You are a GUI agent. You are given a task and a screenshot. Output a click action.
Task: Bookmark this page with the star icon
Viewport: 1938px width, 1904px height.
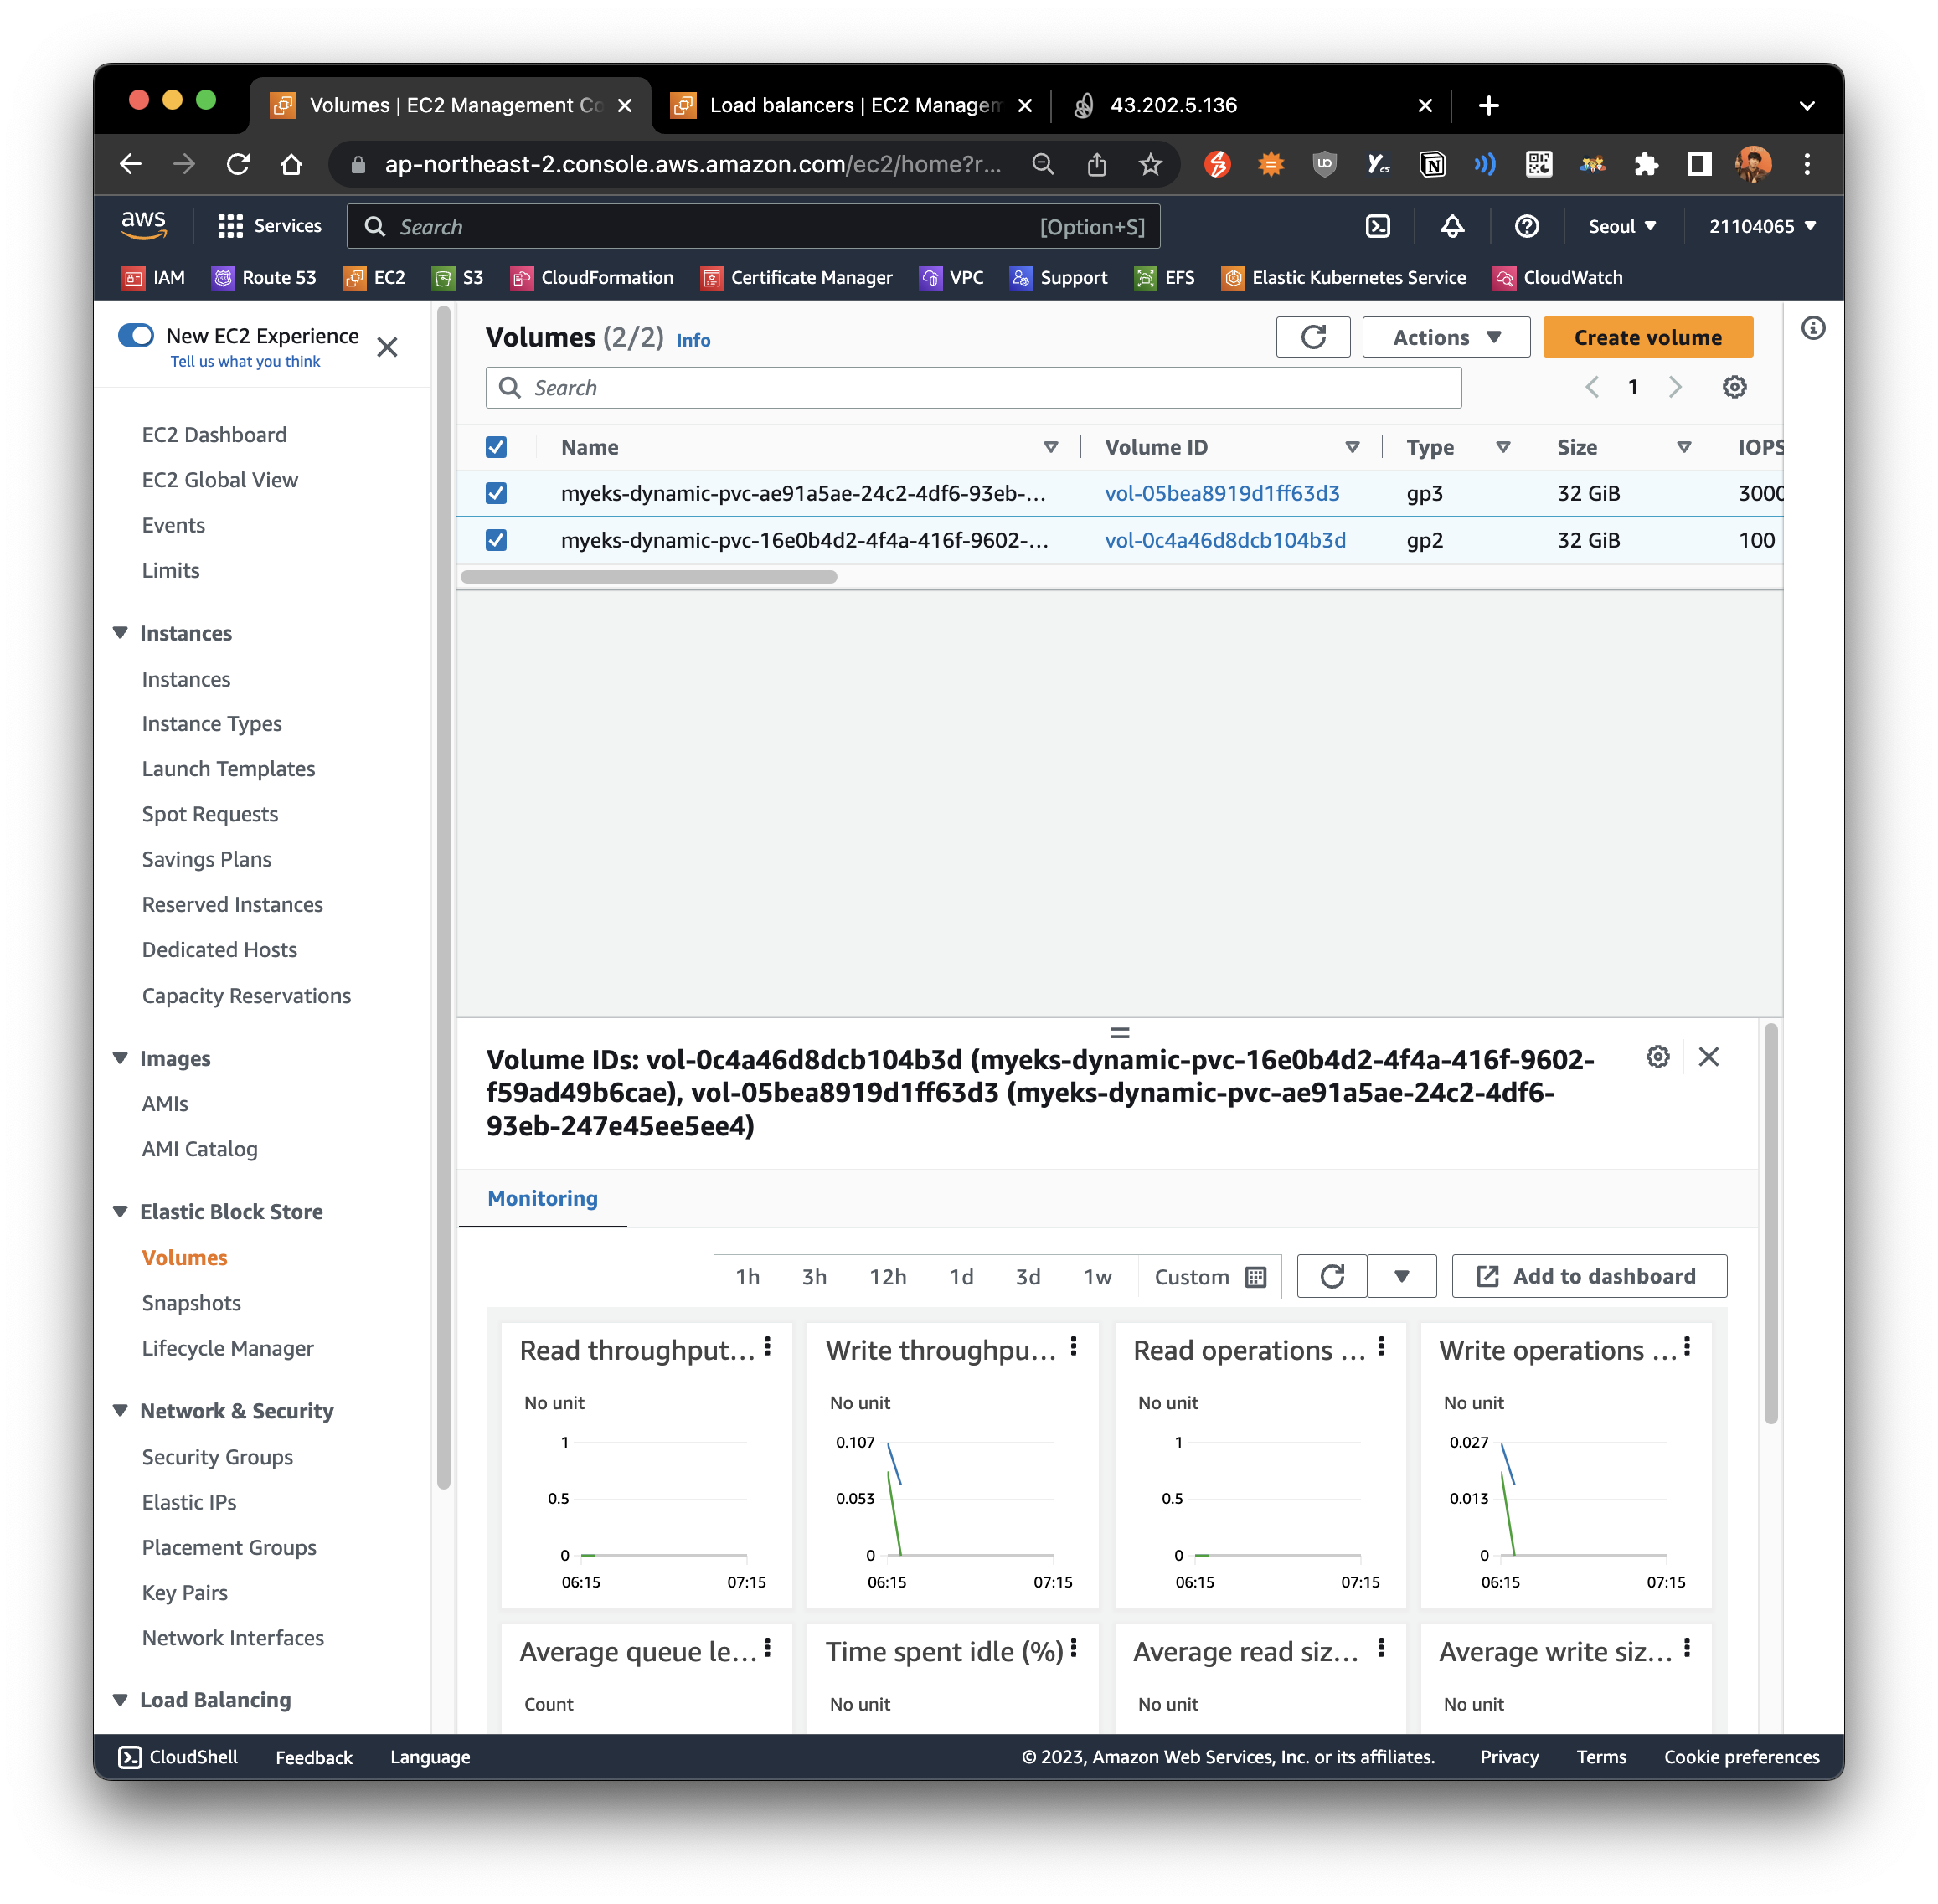click(x=1150, y=164)
